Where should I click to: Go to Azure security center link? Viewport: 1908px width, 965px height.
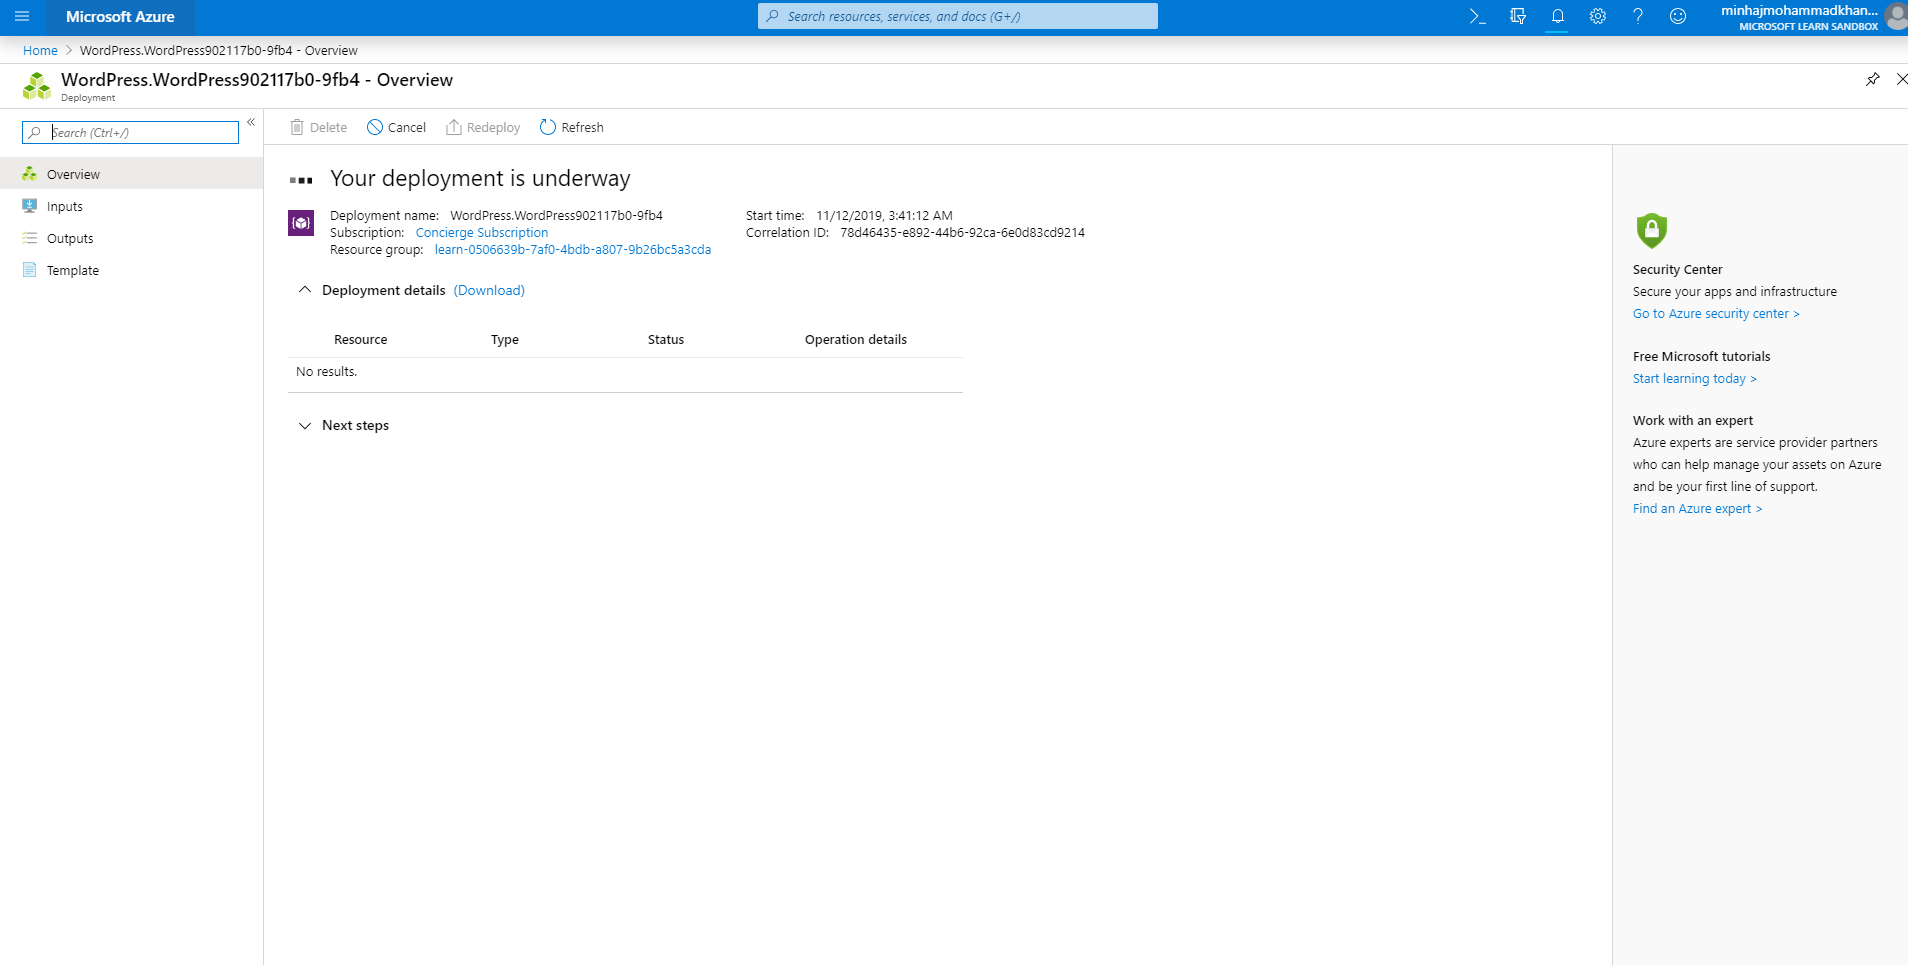pos(1715,314)
